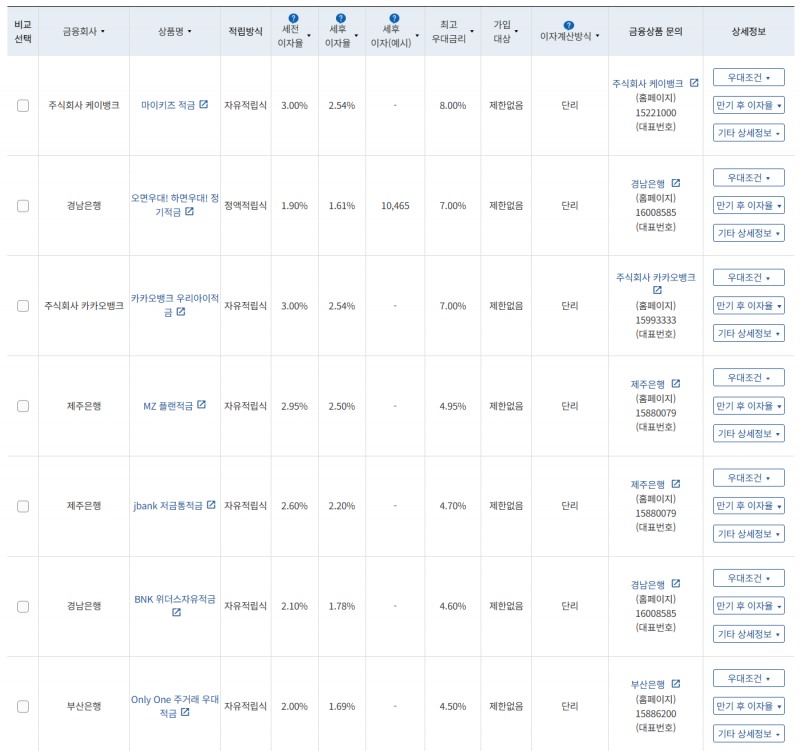Viewport: 800px width, 751px height.
Task: Check compare box for Only One 주거래 우대적금 row
Action: [23, 707]
